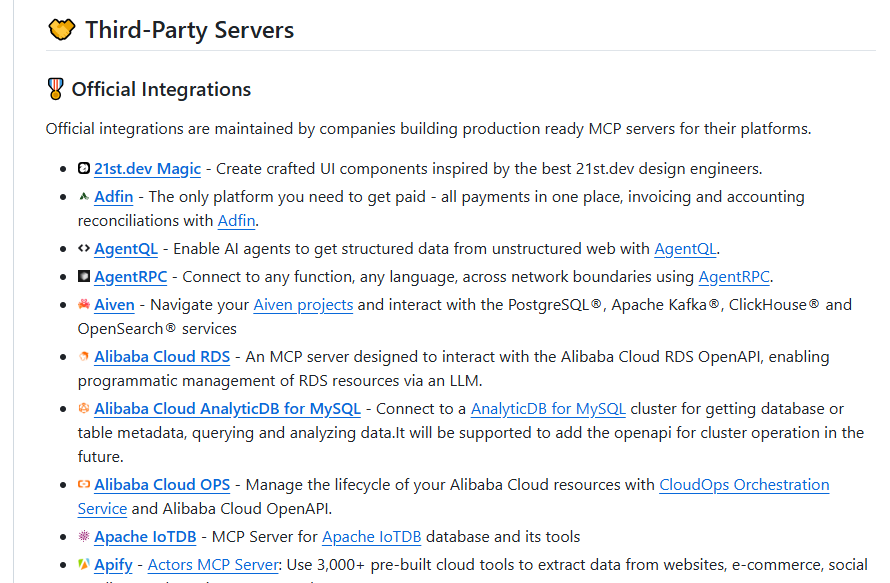Screen dimensions: 890x583
Task: Follow the CloudOps Orchestration Service link
Action: 744,484
